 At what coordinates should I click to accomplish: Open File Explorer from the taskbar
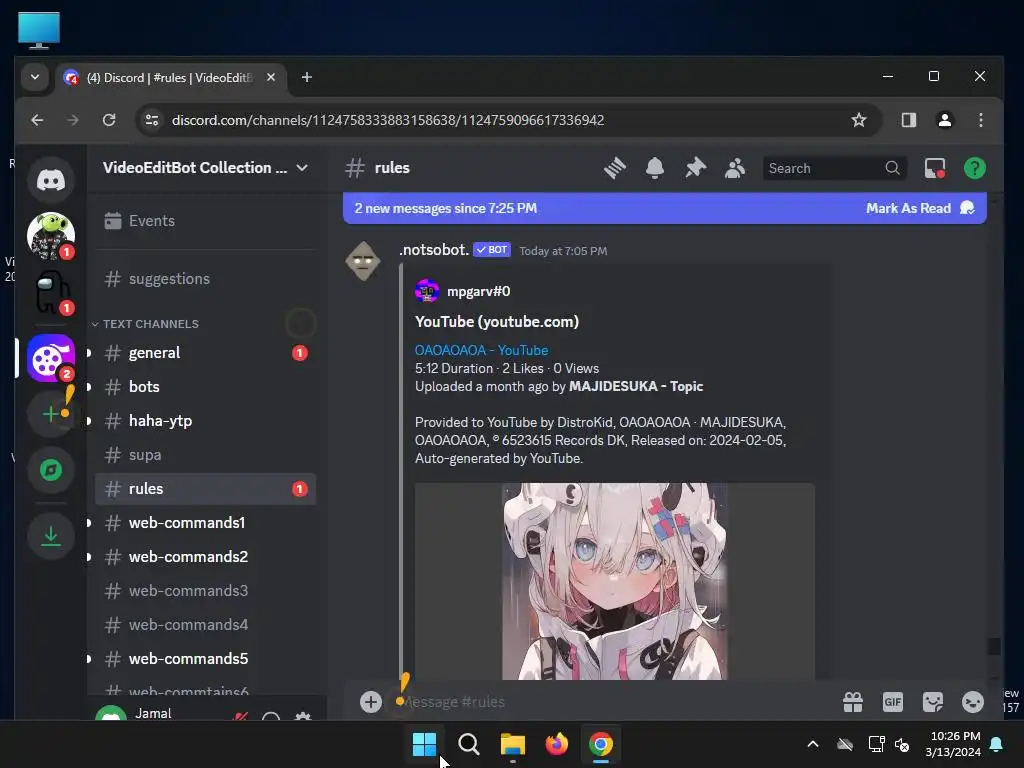click(x=513, y=744)
